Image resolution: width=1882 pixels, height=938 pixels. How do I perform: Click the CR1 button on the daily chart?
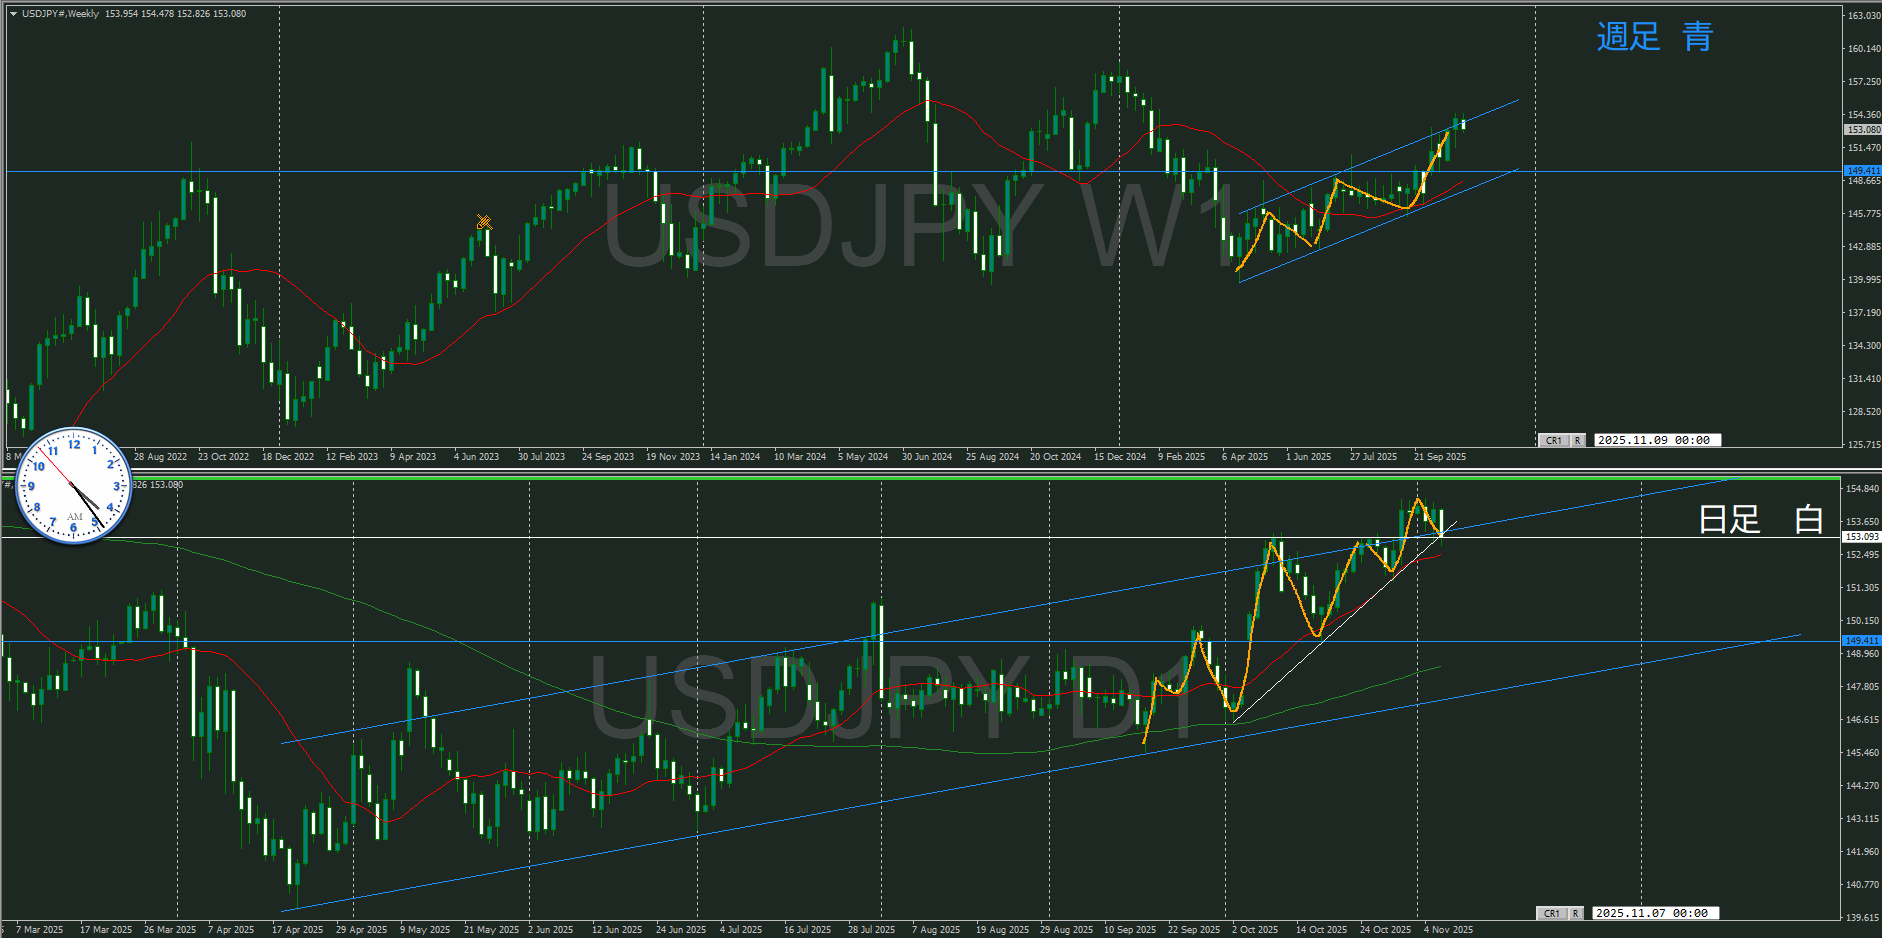click(x=1551, y=913)
